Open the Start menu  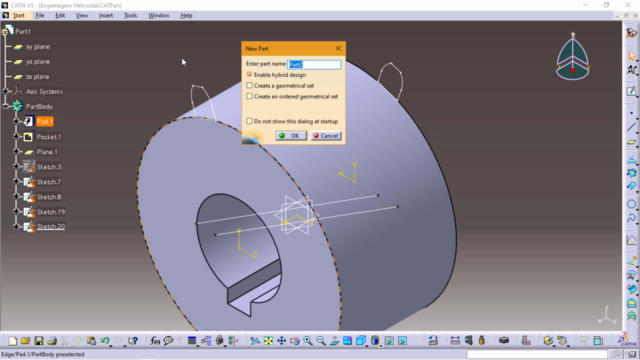pos(19,16)
